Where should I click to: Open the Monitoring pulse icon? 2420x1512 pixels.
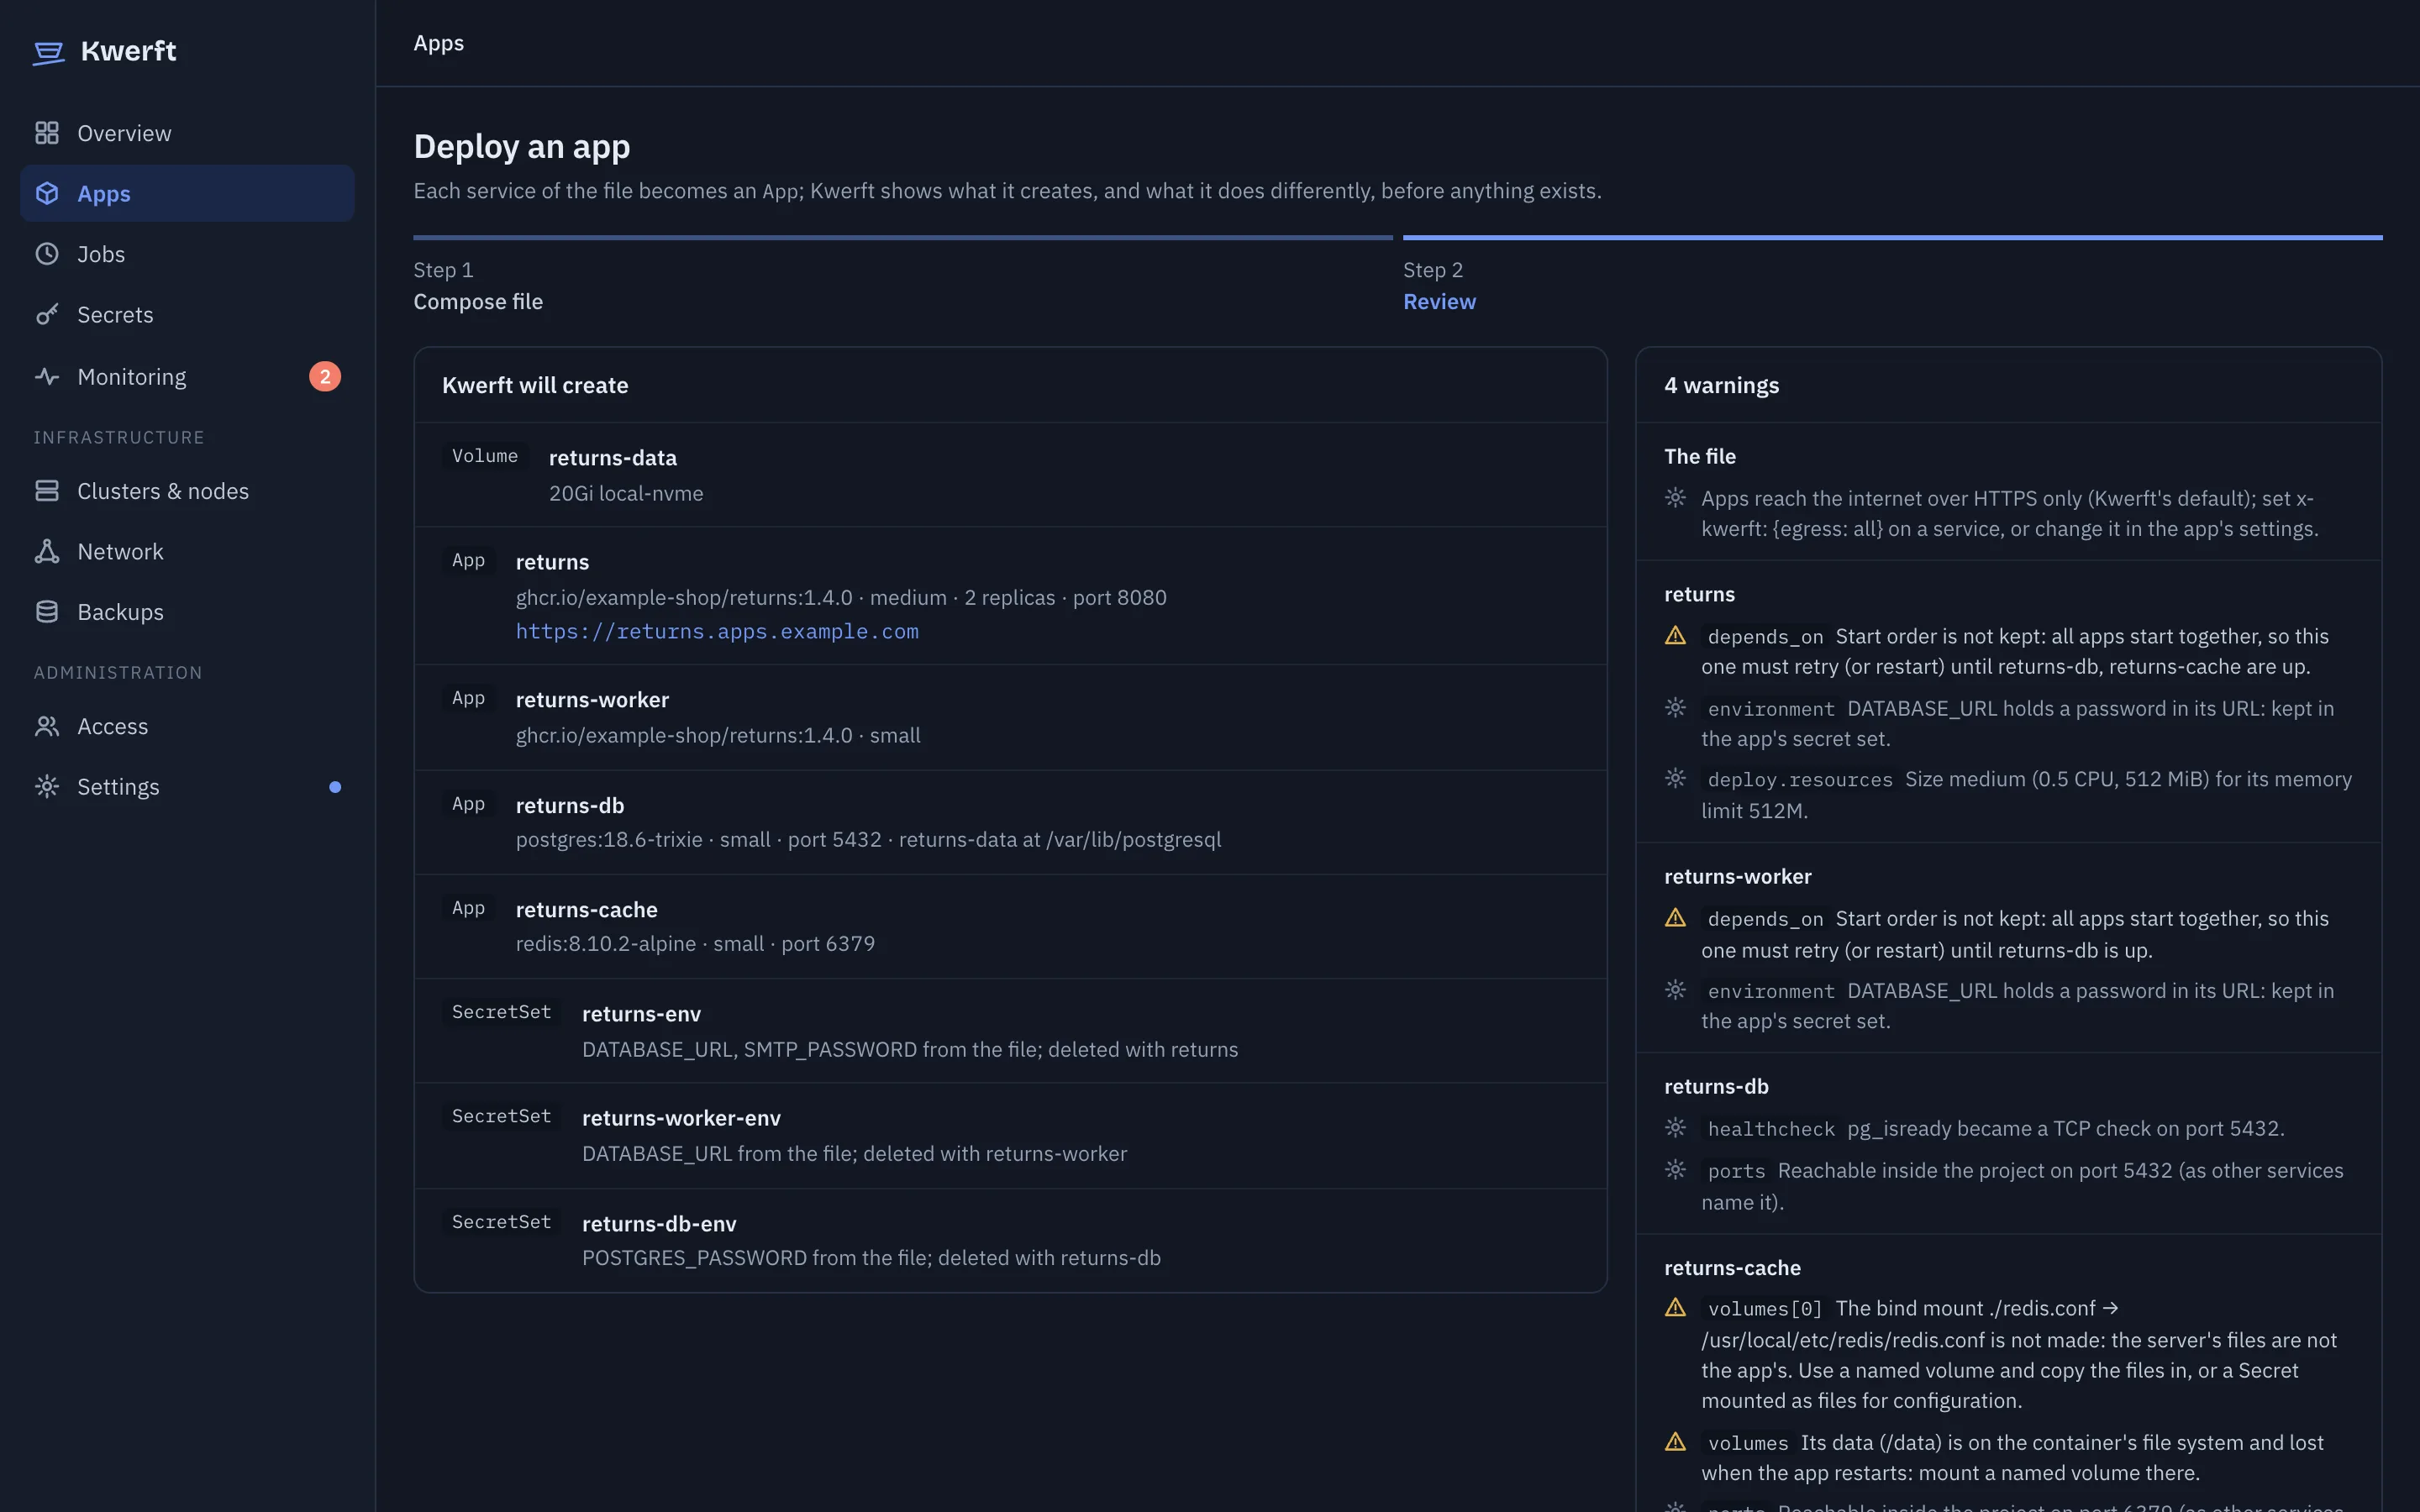(47, 377)
